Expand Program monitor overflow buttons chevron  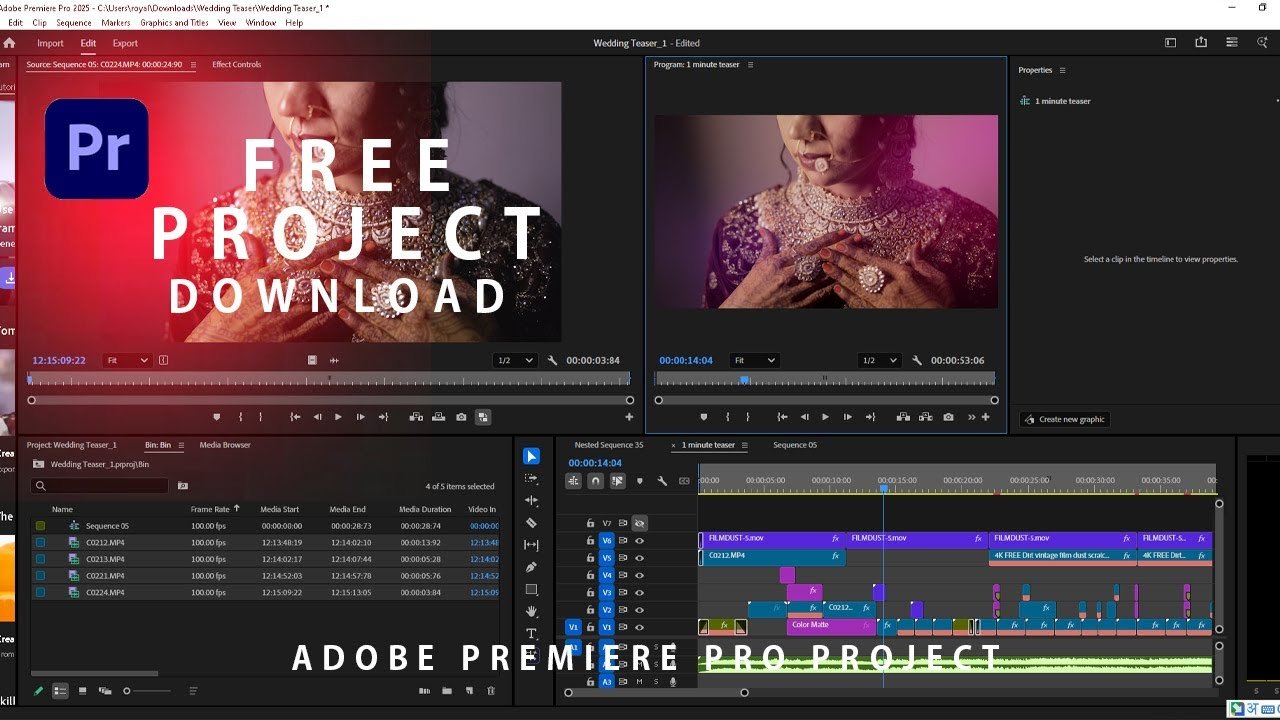pyautogui.click(x=972, y=417)
